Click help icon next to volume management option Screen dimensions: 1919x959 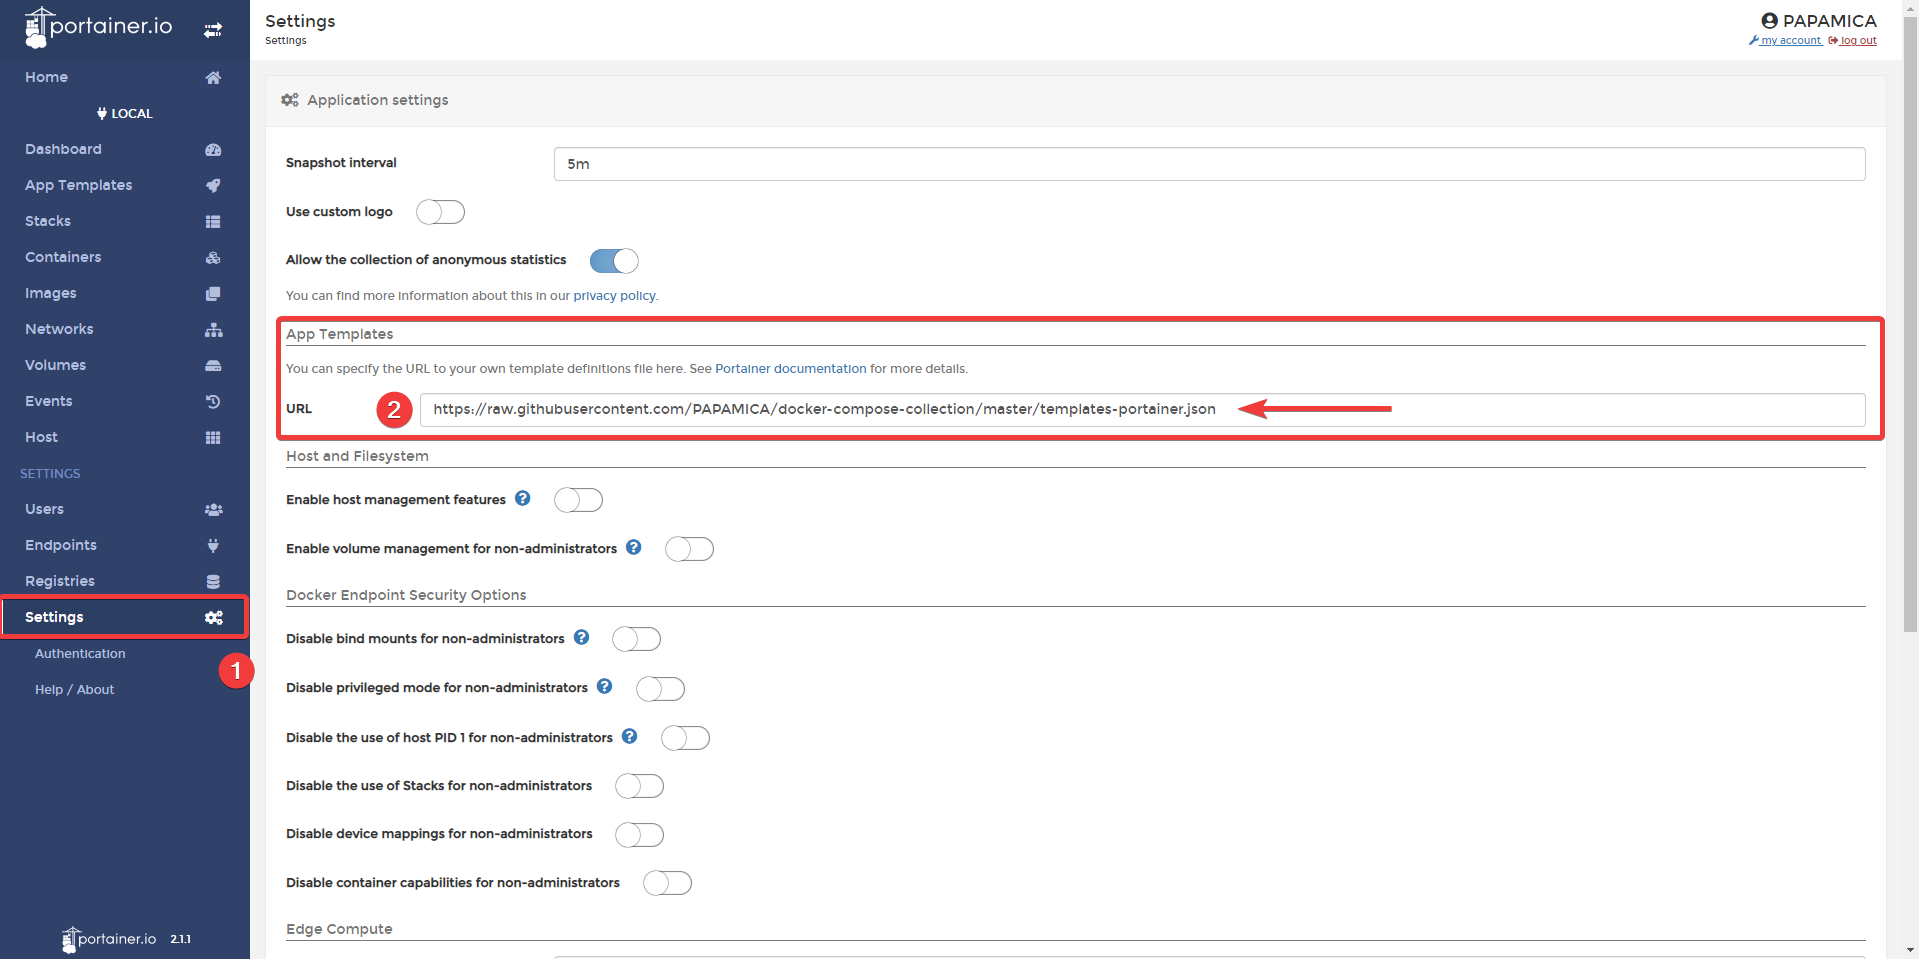coord(633,547)
